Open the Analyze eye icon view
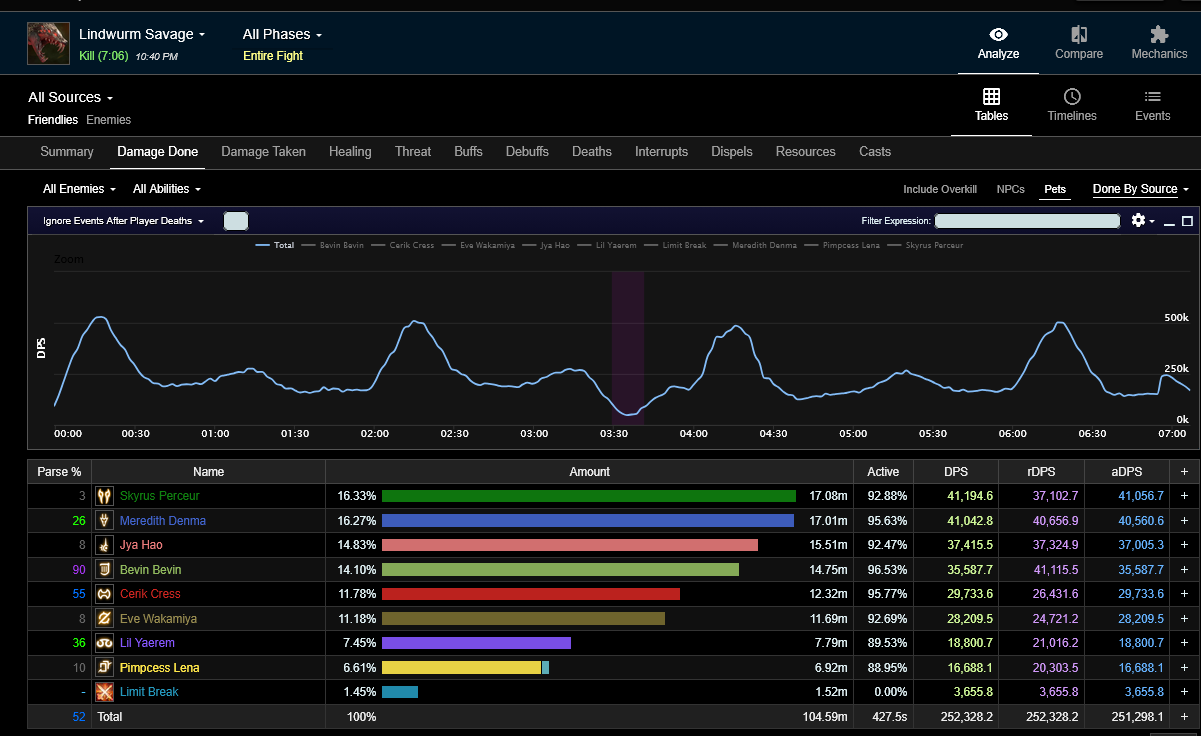Image resolution: width=1201 pixels, height=736 pixels. pos(998,34)
